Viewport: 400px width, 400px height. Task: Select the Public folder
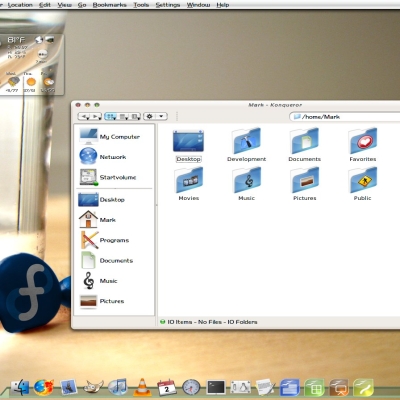click(x=362, y=184)
